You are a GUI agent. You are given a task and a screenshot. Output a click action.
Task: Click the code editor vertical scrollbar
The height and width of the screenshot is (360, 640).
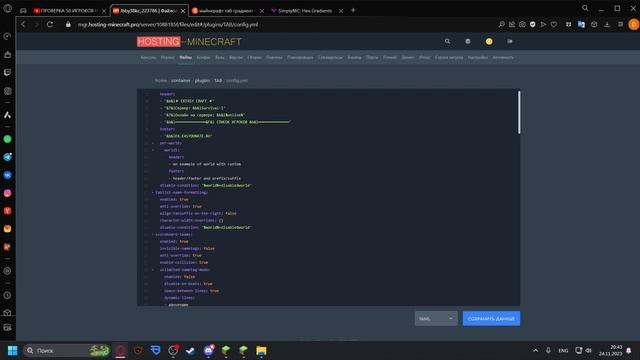519,112
